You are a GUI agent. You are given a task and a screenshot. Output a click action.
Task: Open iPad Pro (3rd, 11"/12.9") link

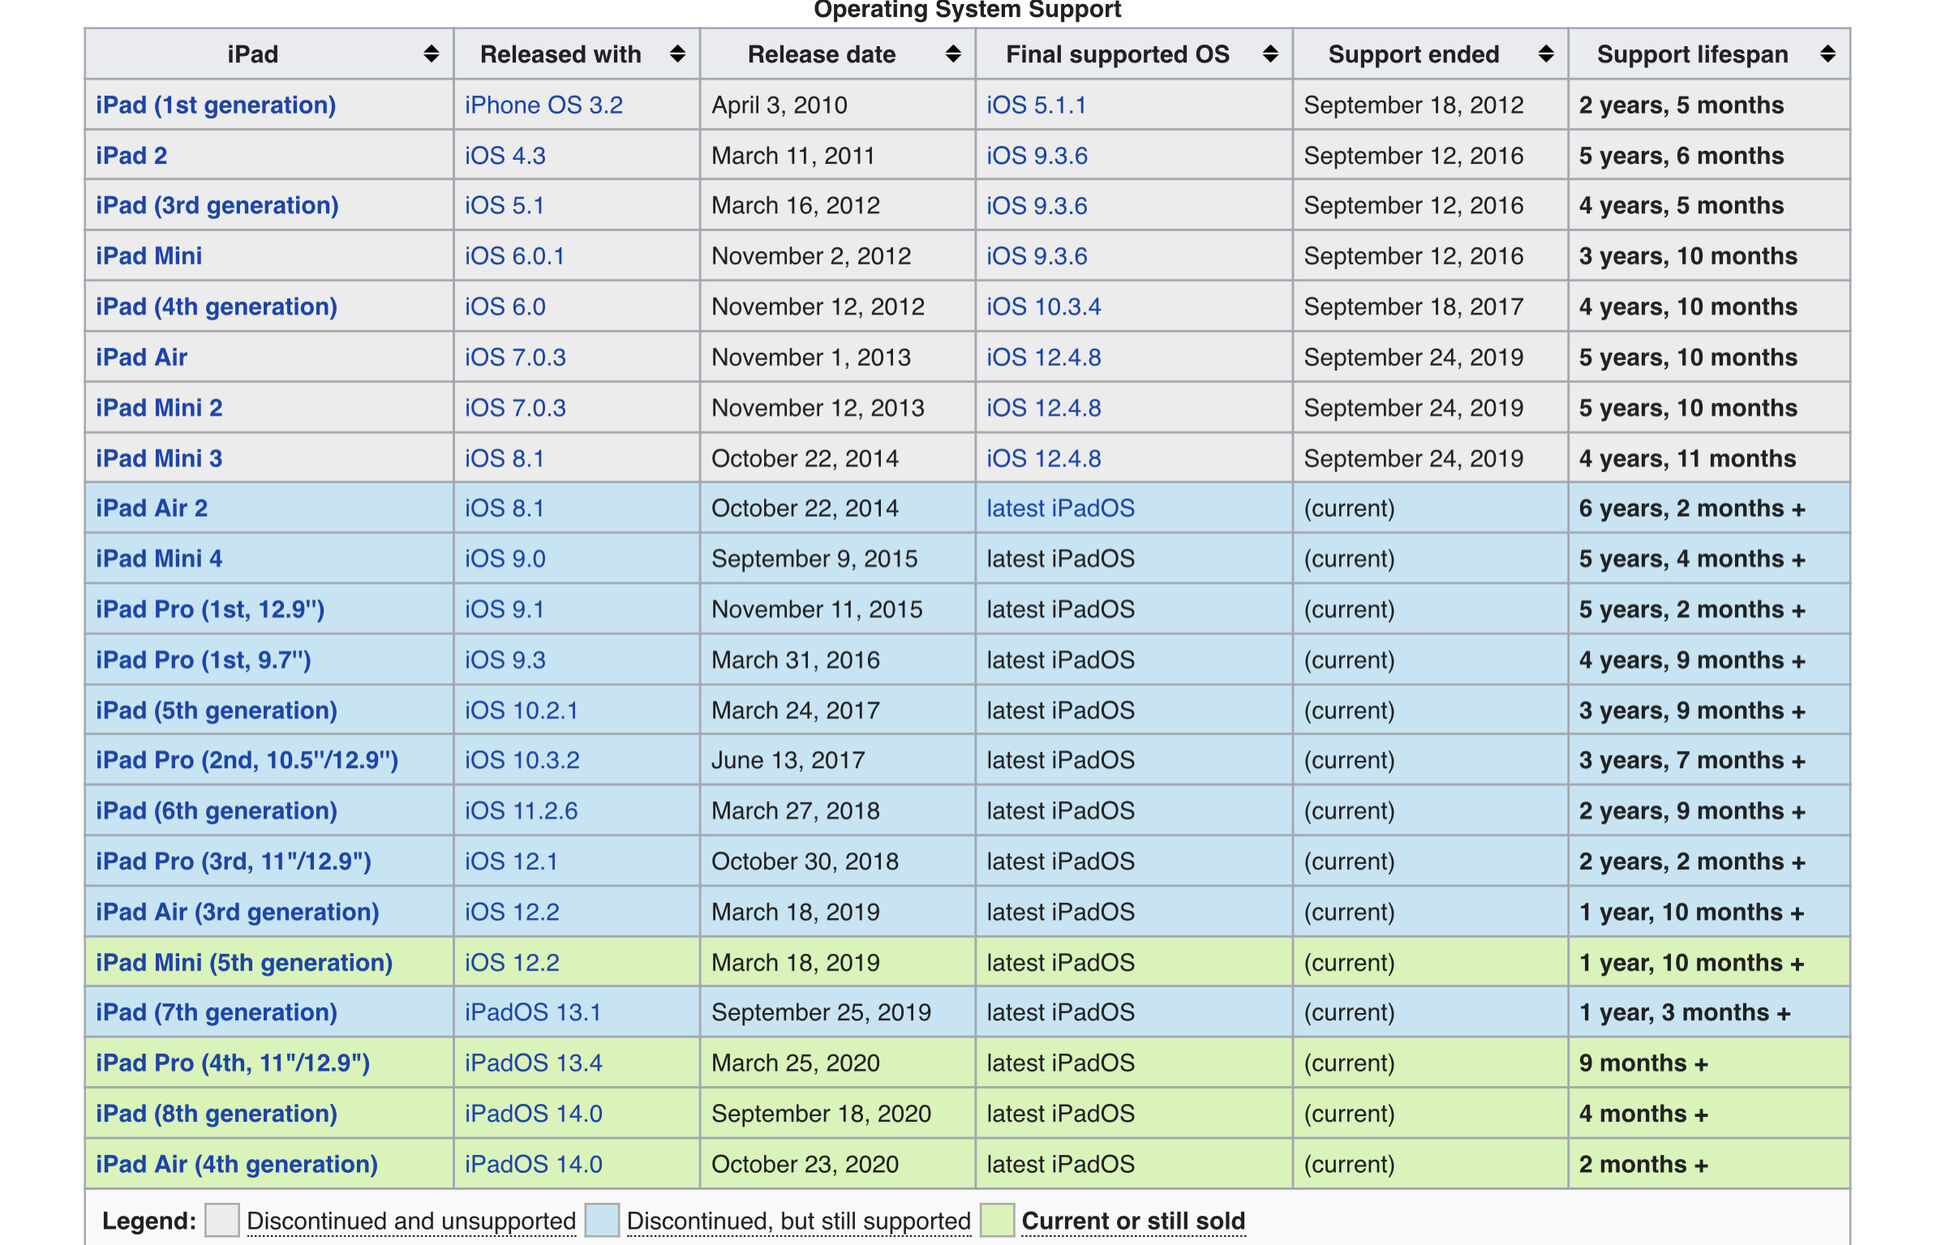(234, 861)
